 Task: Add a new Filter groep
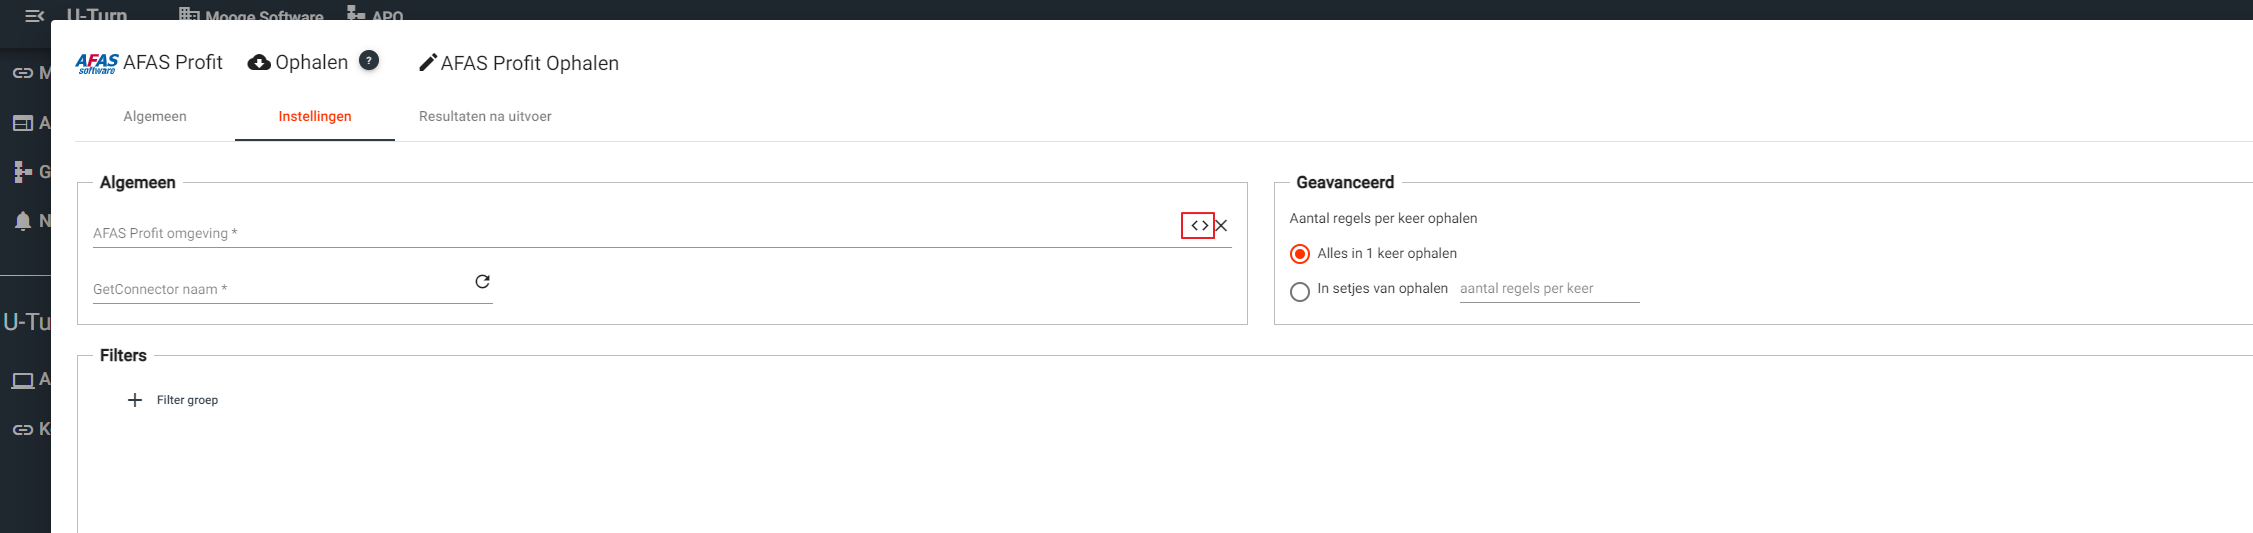click(187, 400)
